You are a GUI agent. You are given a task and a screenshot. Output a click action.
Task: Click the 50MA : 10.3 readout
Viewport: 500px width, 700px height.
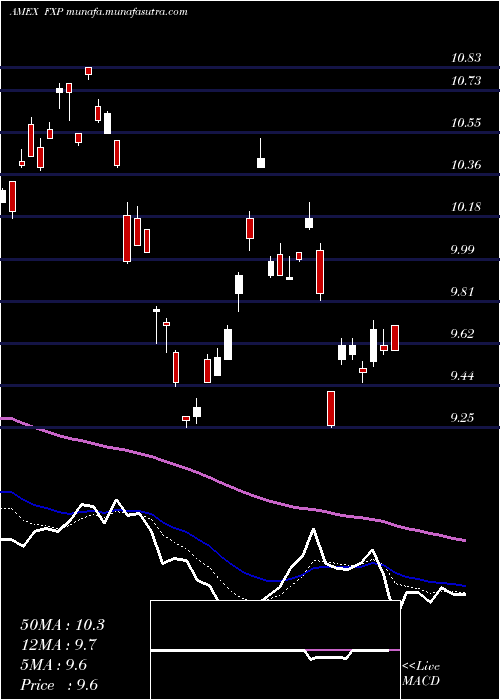pyautogui.click(x=62, y=625)
